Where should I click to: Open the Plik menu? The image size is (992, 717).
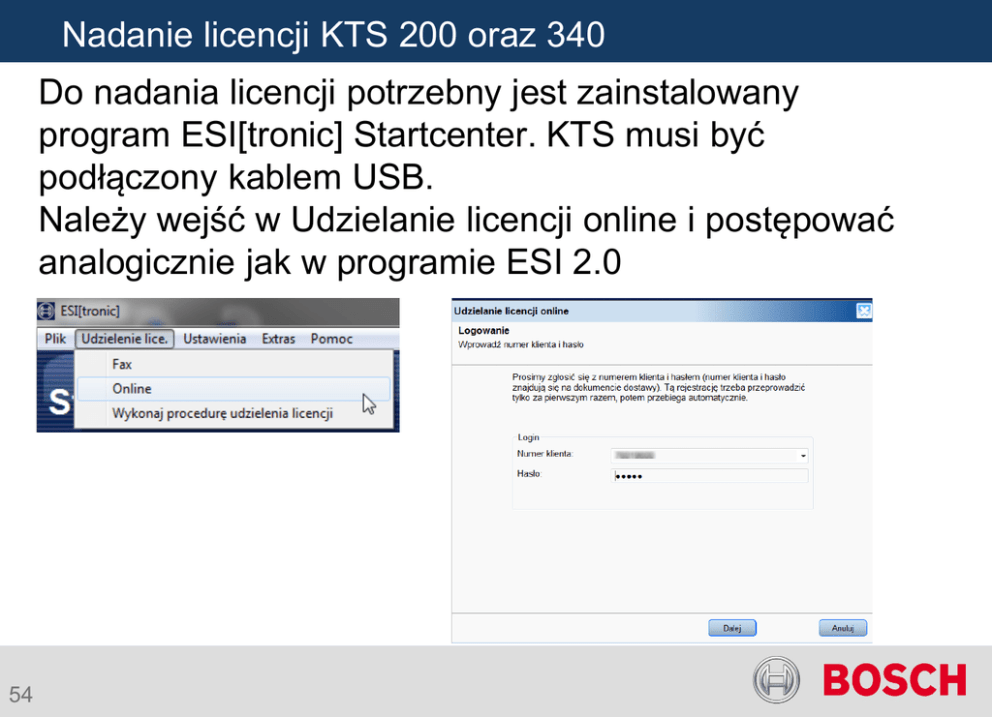(55, 339)
